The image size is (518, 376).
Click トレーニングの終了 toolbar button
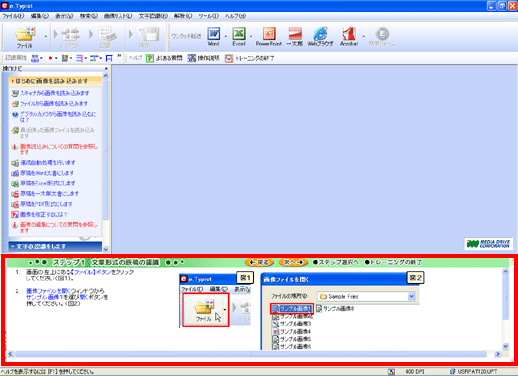pos(250,58)
